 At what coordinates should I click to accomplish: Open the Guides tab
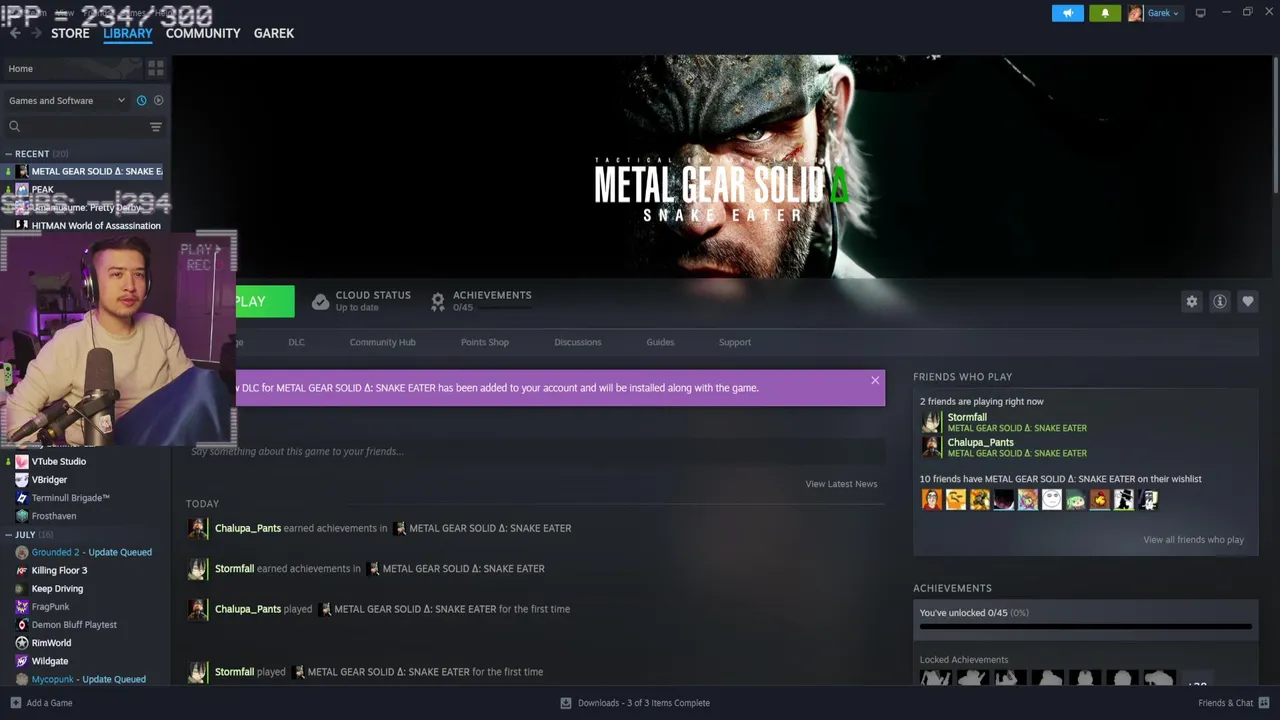coord(660,342)
